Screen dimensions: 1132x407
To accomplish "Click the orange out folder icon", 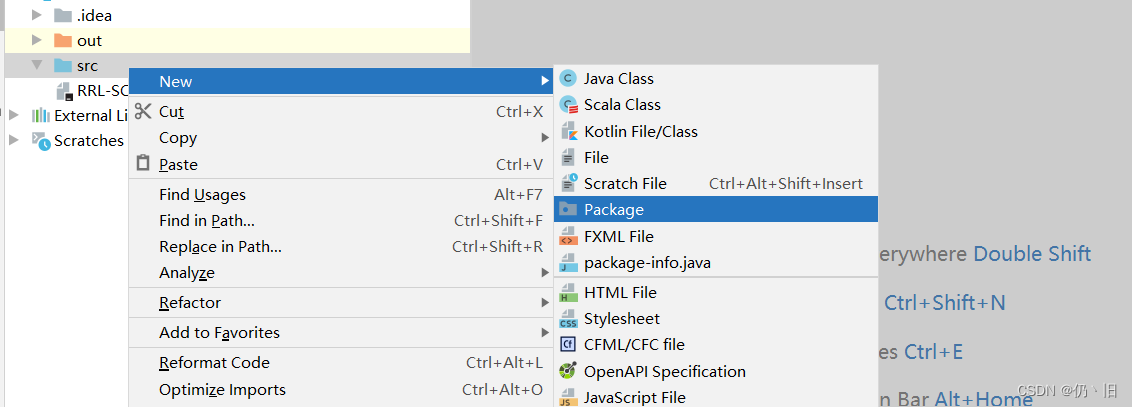I will tap(63, 40).
